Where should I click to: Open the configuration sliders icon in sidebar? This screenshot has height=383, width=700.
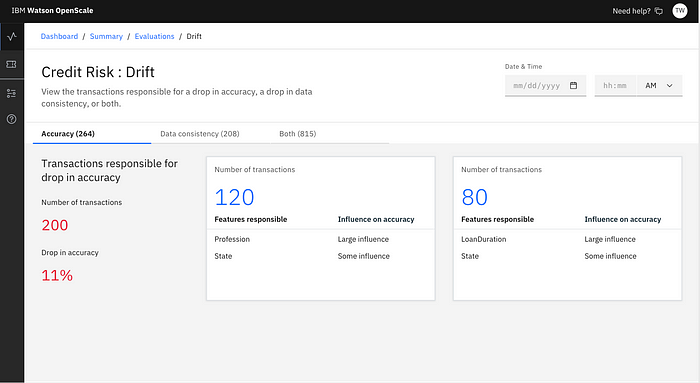click(12, 93)
